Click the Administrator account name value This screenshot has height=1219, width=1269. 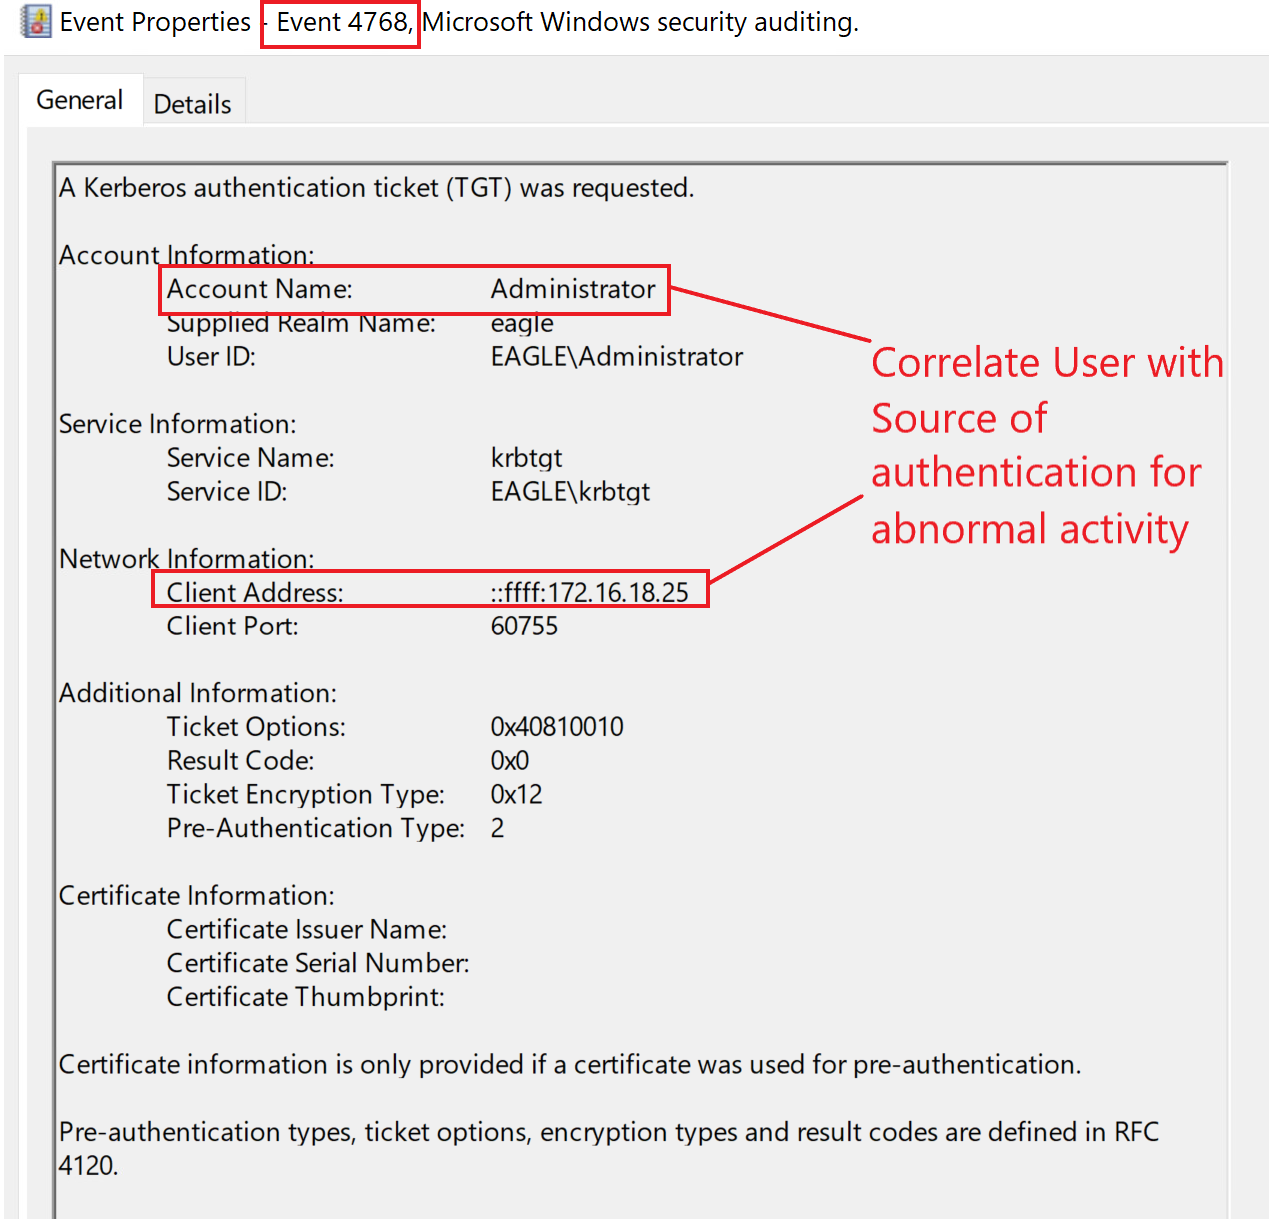click(572, 289)
